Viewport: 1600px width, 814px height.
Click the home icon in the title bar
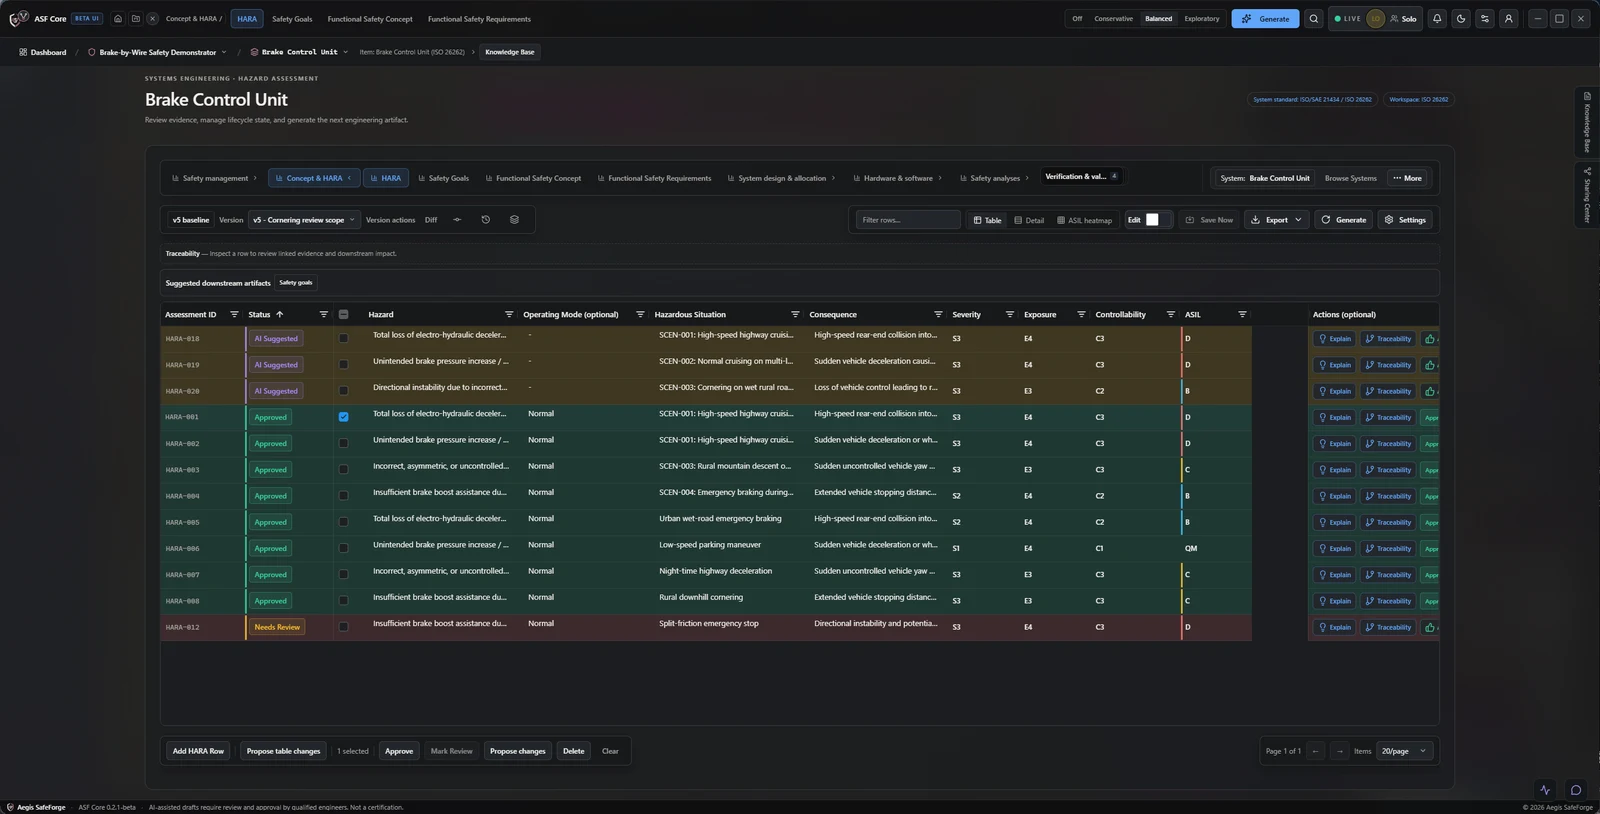(x=118, y=19)
